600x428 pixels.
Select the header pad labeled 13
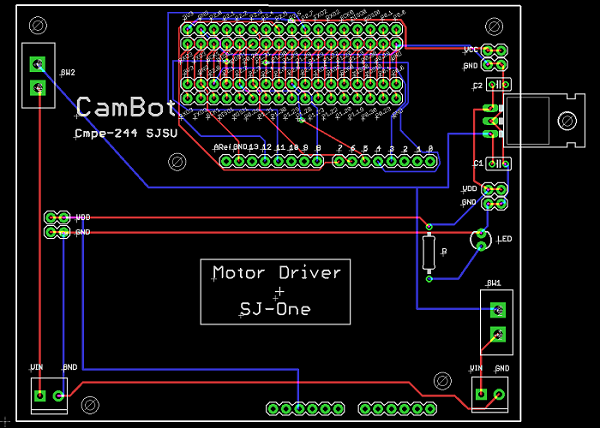pyautogui.click(x=252, y=161)
